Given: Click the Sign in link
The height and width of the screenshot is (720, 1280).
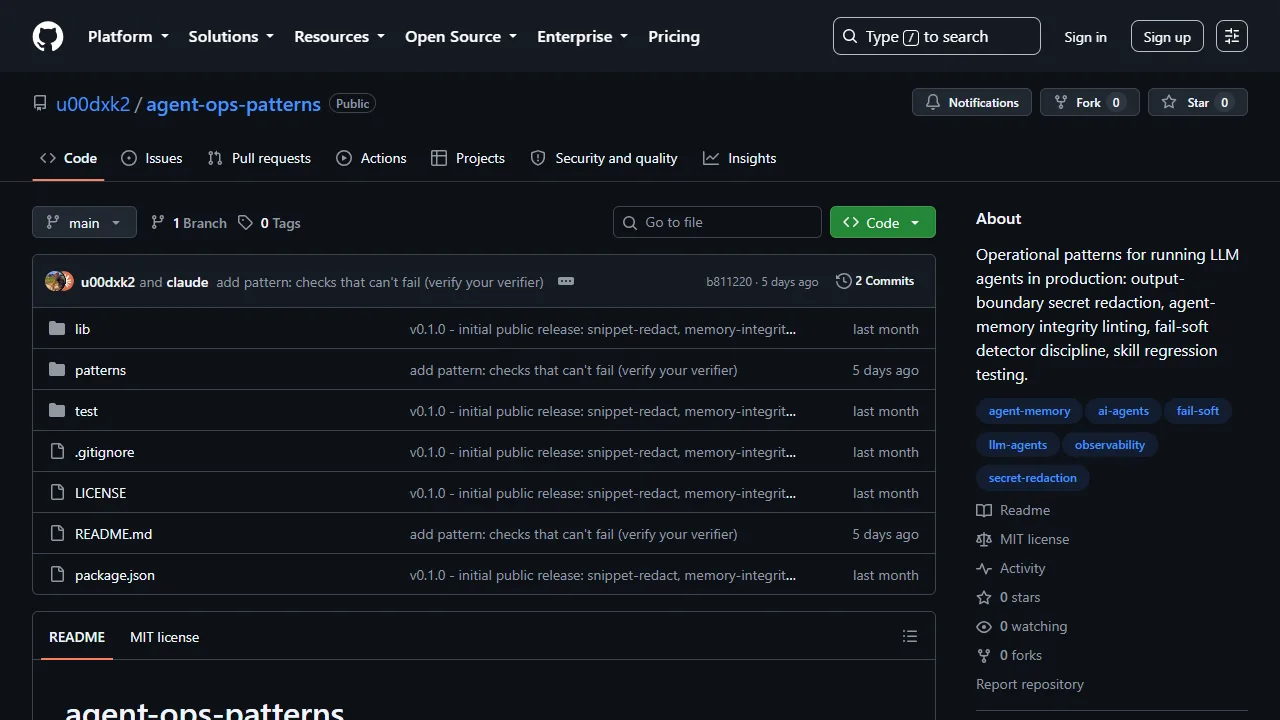Looking at the screenshot, I should coord(1085,37).
